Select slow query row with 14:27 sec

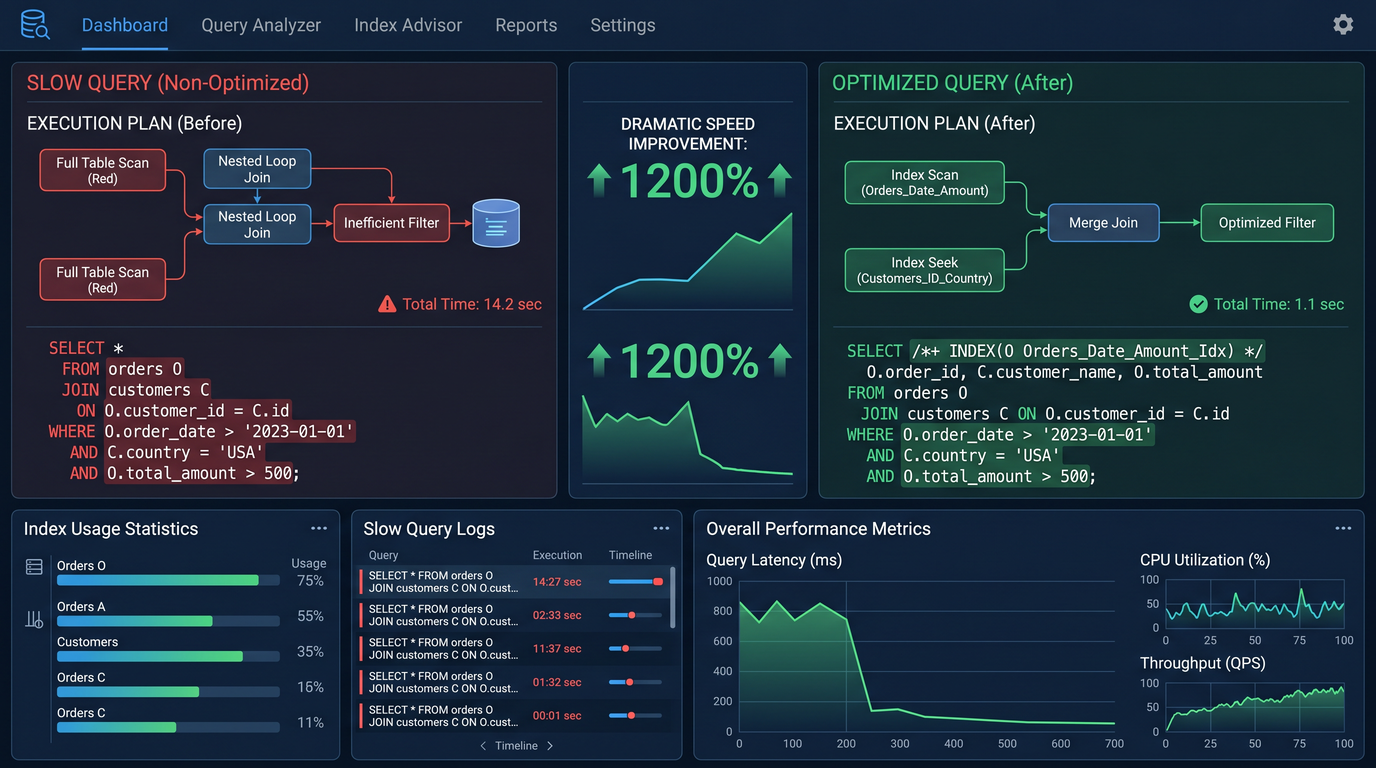(514, 582)
